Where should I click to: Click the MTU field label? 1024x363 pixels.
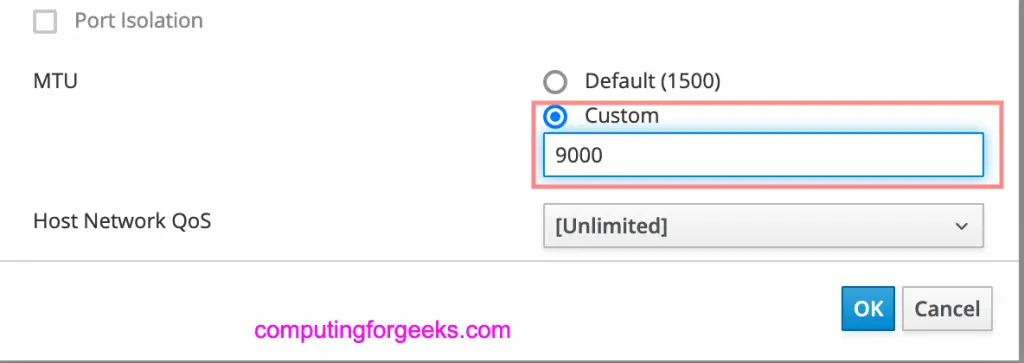(x=56, y=82)
